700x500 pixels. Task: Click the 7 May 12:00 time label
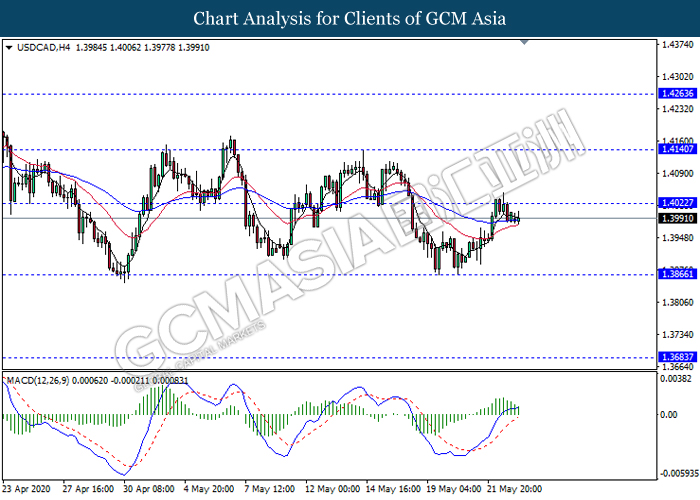click(272, 488)
